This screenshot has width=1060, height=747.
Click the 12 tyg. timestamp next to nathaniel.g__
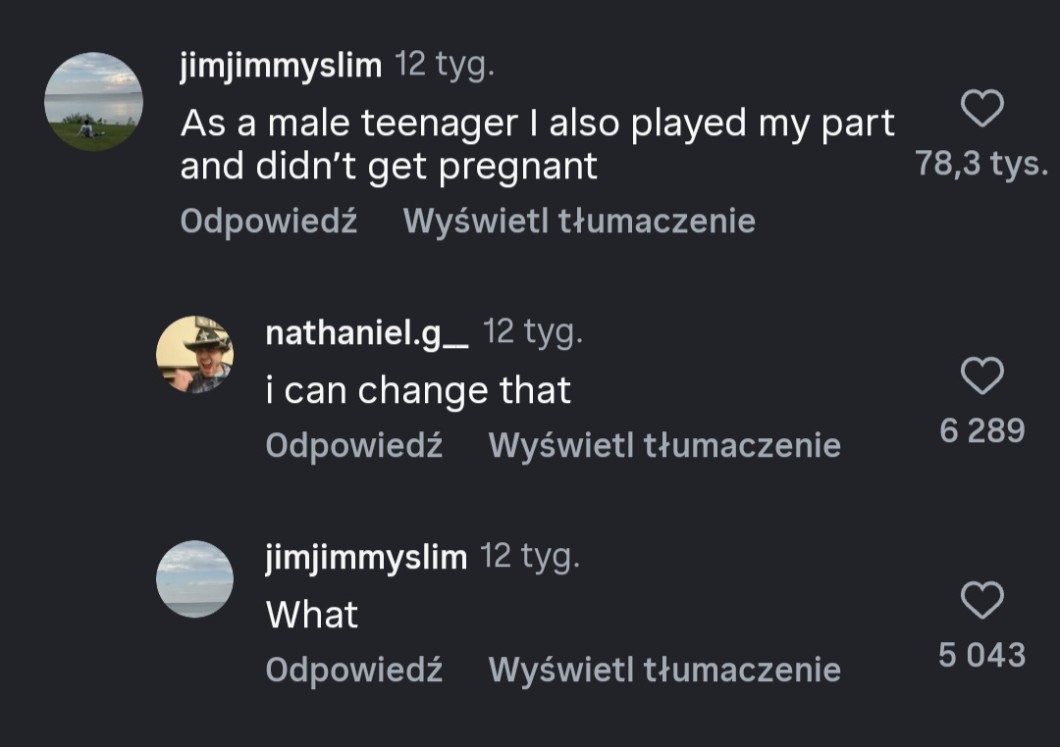click(532, 333)
